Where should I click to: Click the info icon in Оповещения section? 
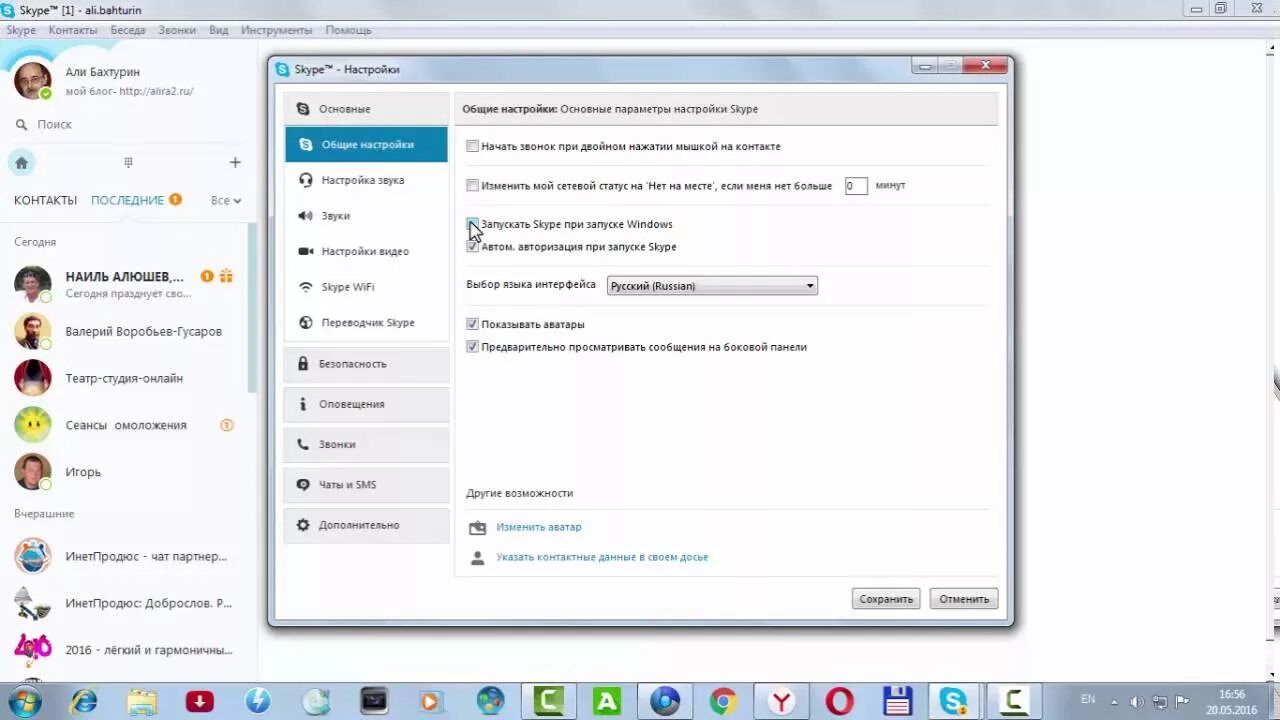click(x=303, y=404)
